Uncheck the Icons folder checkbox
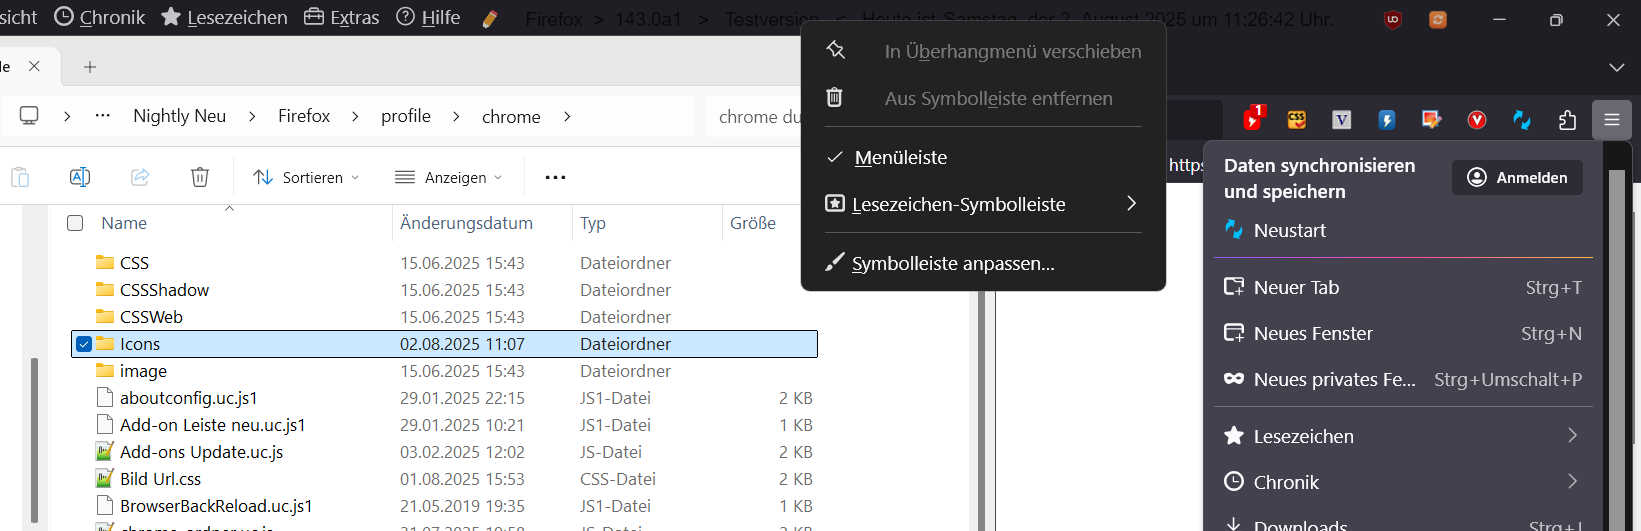 tap(84, 344)
